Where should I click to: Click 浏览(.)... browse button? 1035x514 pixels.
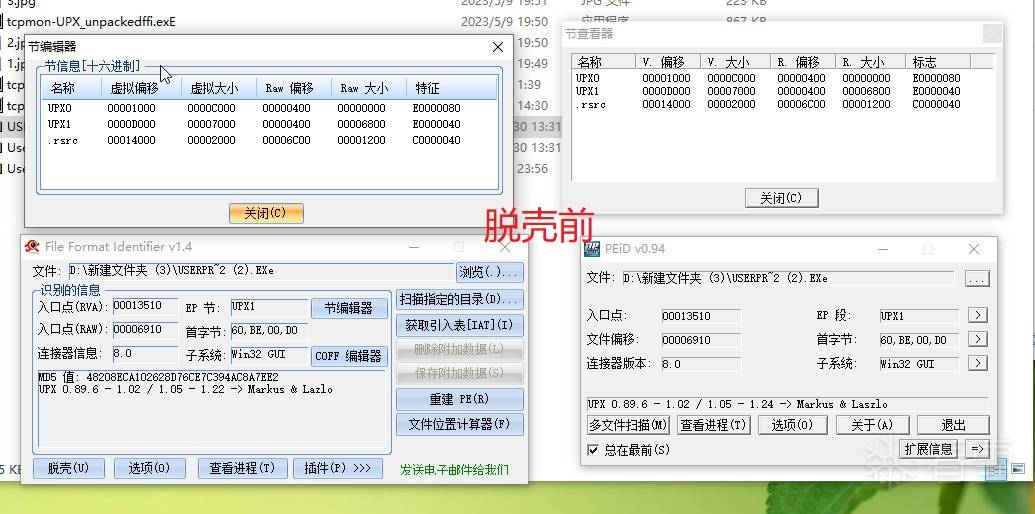click(489, 272)
